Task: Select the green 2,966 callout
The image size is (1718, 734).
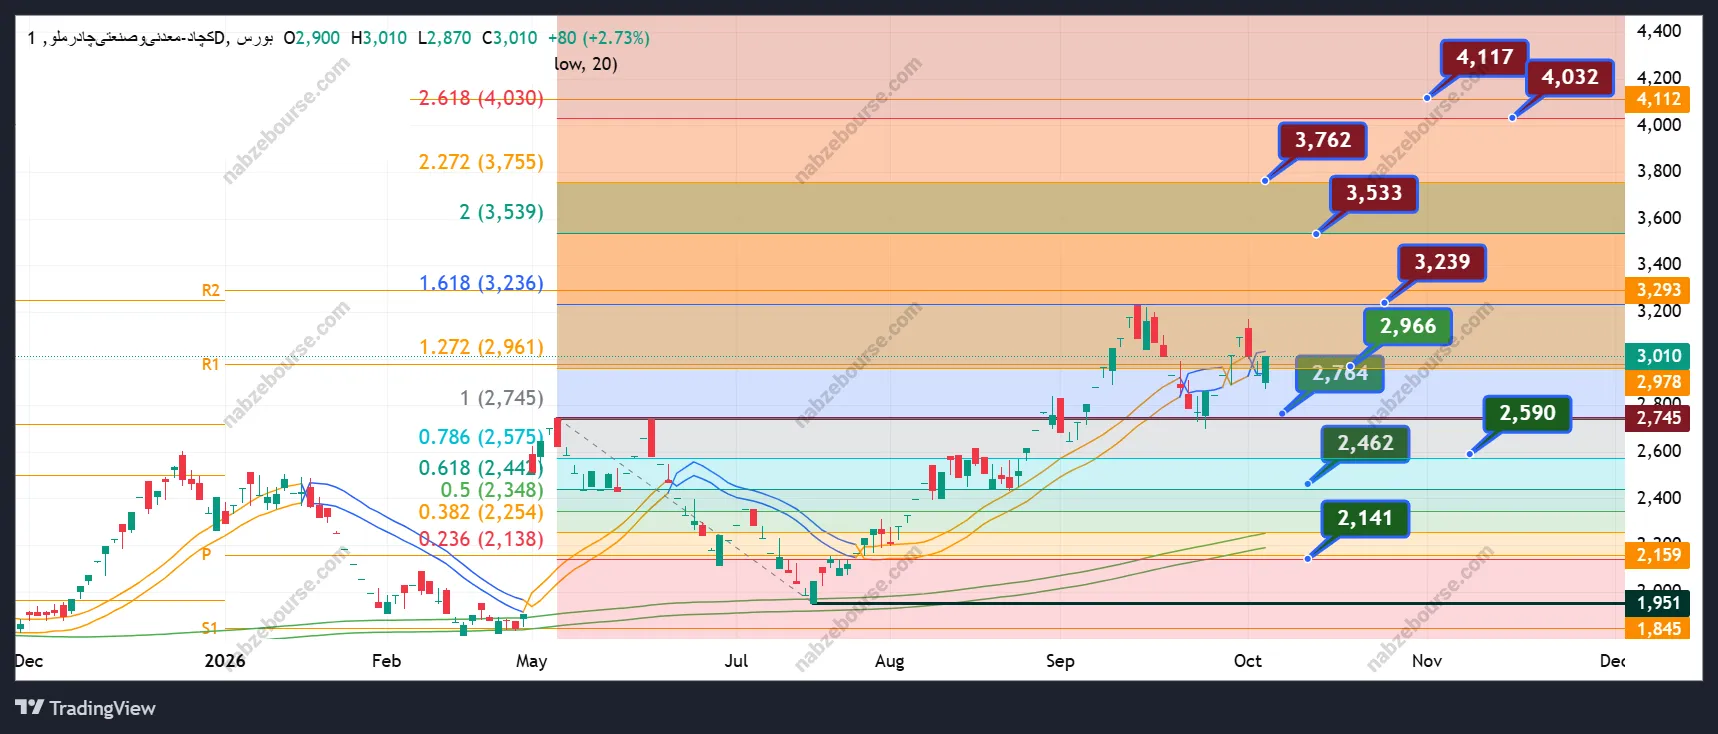Action: tap(1407, 326)
